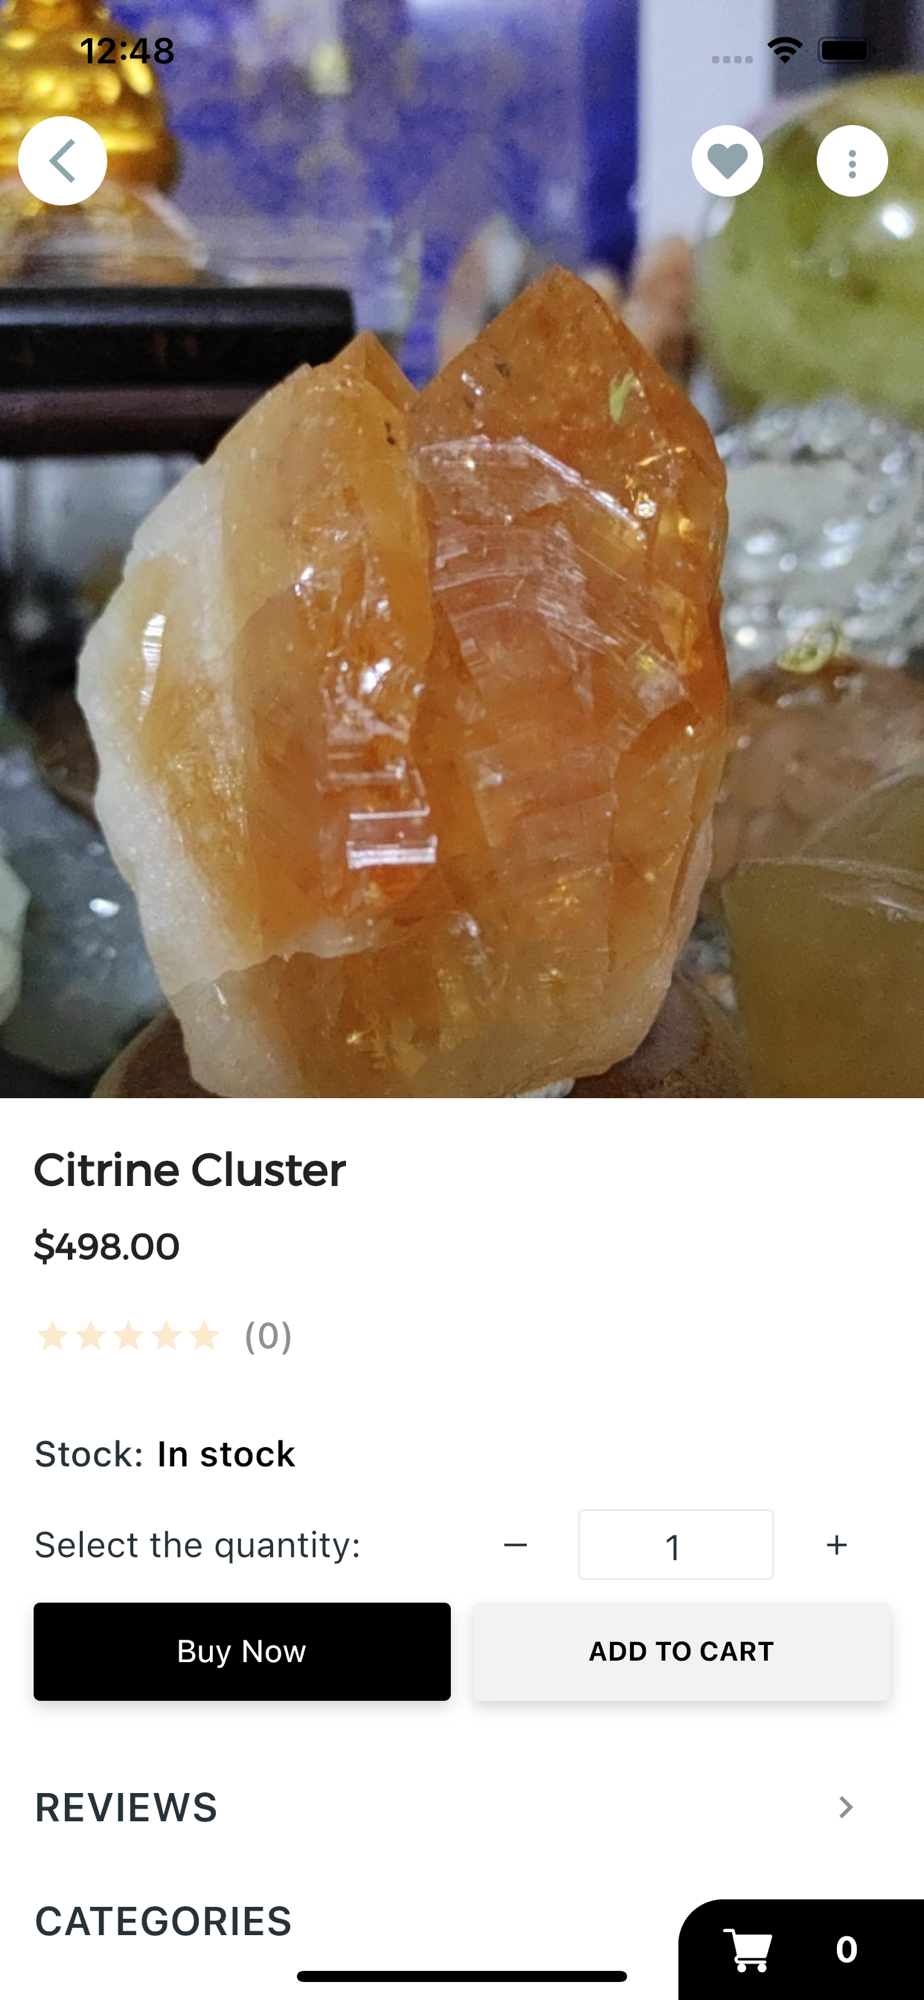The image size is (924, 2000).
Task: Click the third rating star
Action: tap(128, 1336)
